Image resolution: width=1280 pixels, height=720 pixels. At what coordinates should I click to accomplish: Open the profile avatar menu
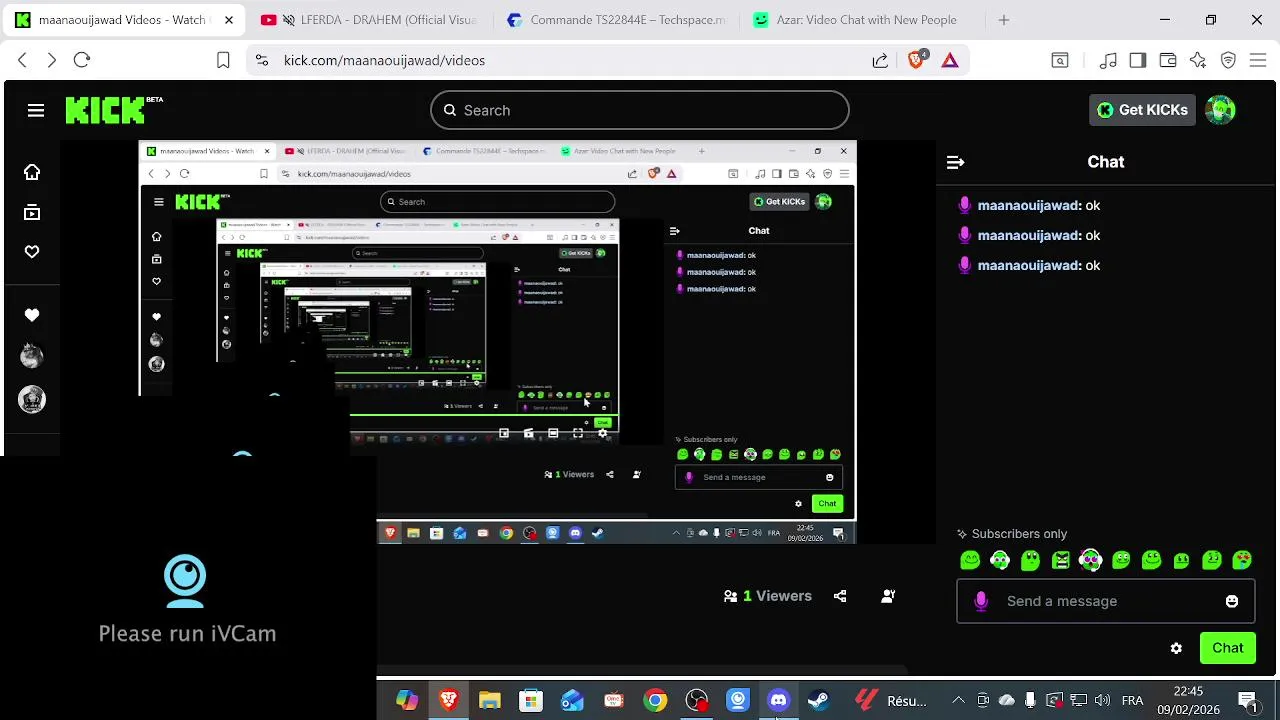point(1220,110)
